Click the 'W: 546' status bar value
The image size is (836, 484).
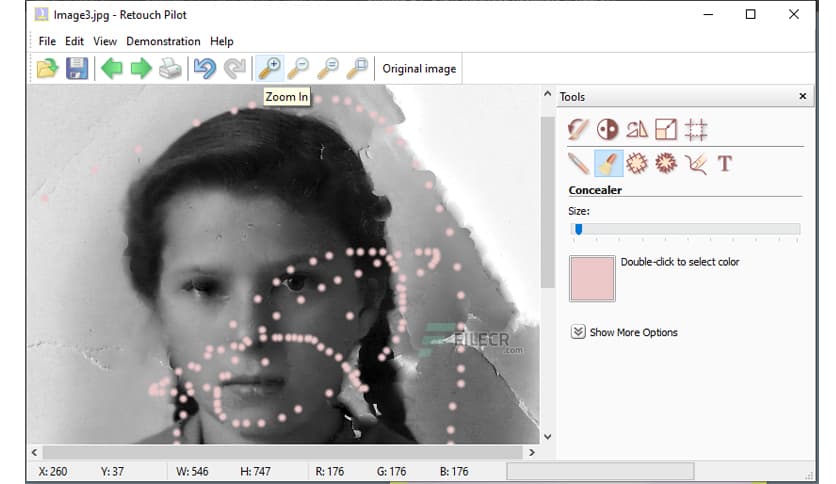pyautogui.click(x=192, y=472)
